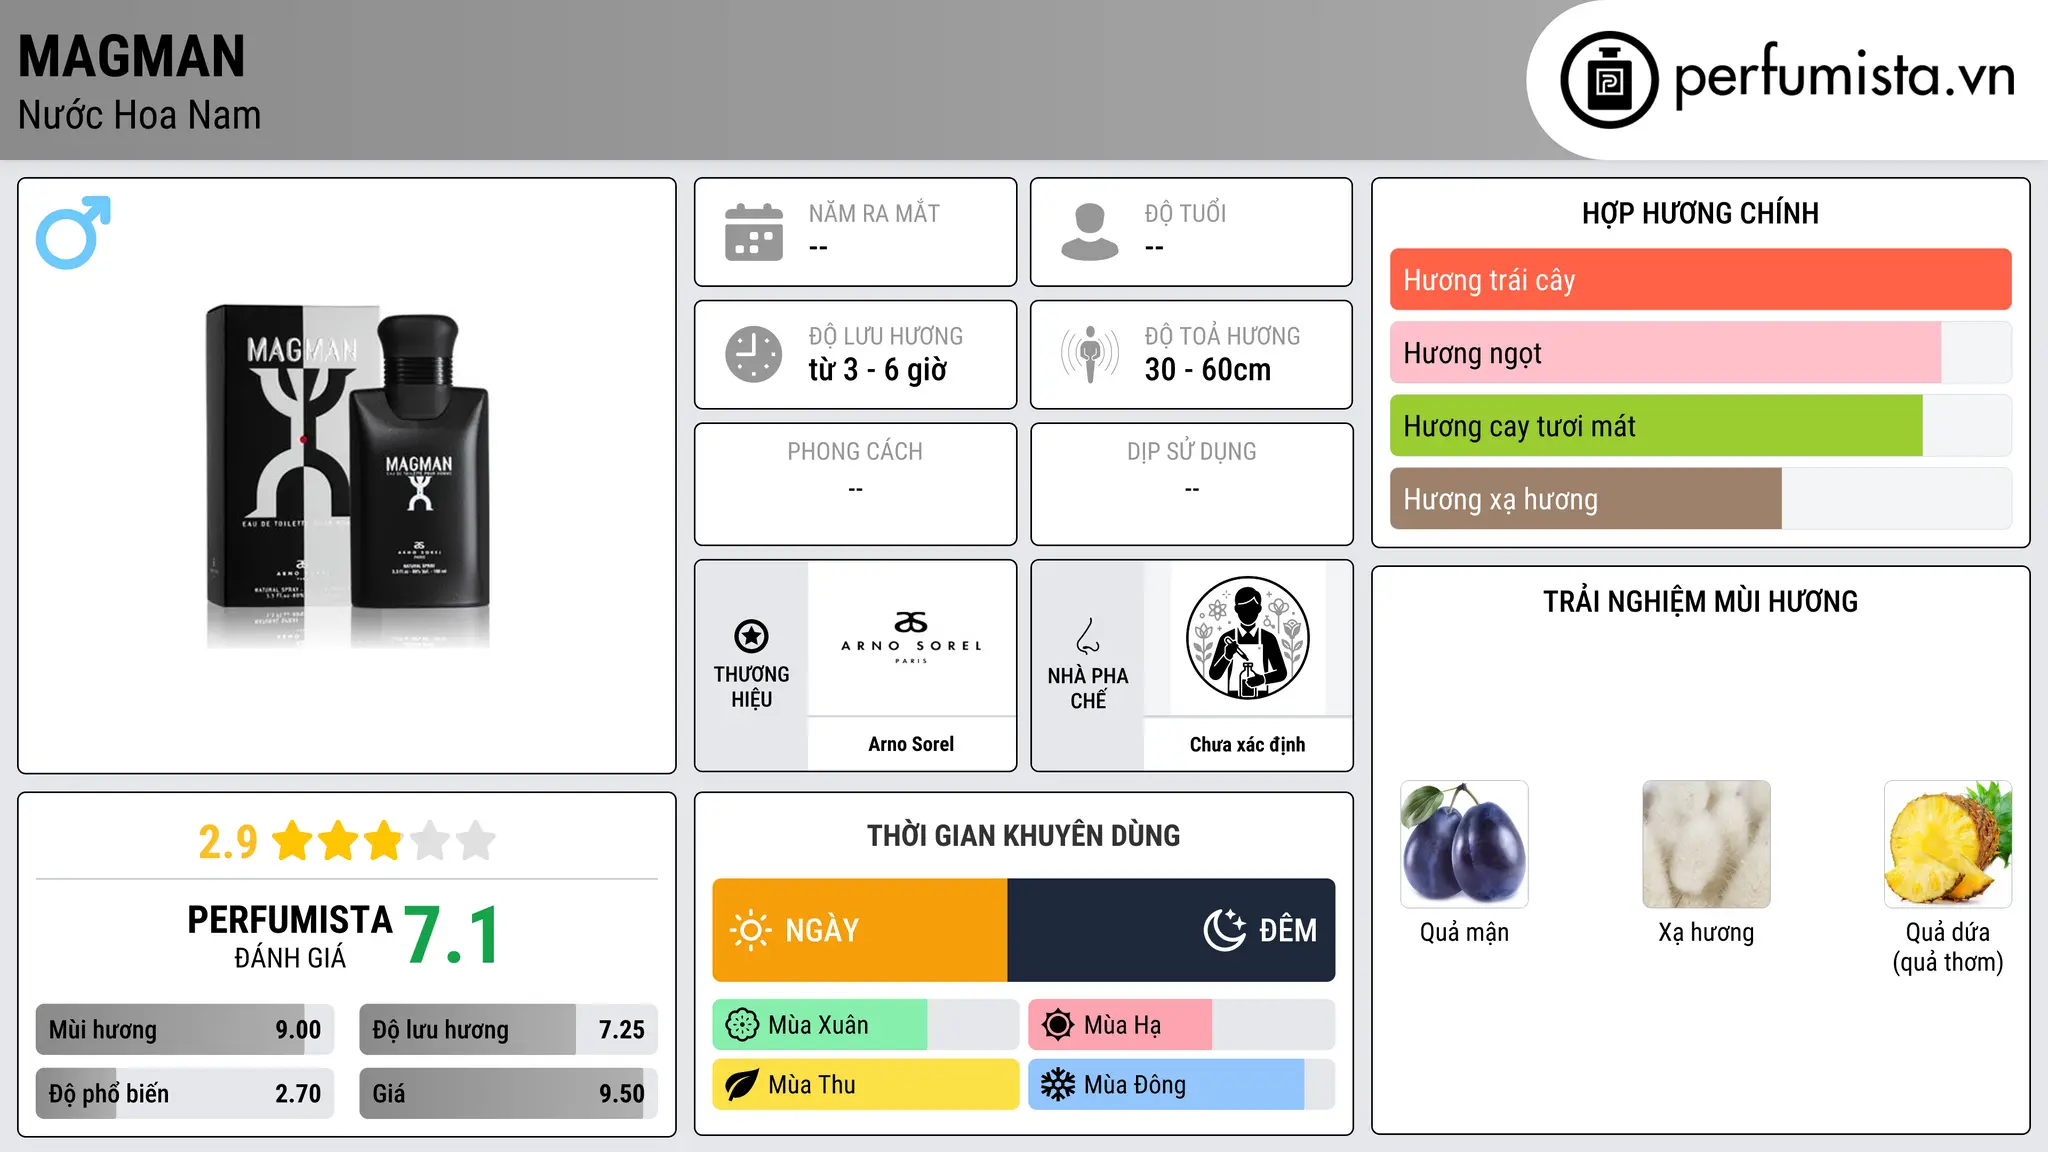Select the Quả dứa pineapple note image
The height and width of the screenshot is (1152, 2048).
[x=1948, y=844]
